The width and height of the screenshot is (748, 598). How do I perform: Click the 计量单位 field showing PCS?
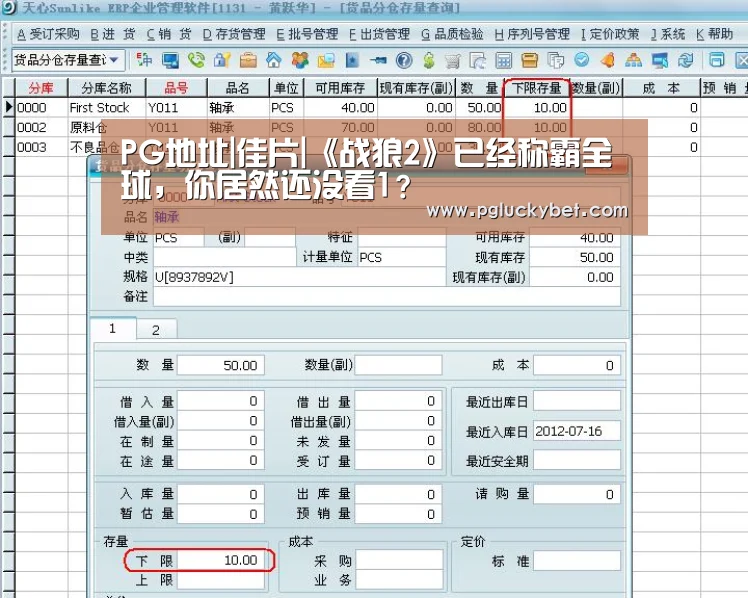pyautogui.click(x=401, y=258)
